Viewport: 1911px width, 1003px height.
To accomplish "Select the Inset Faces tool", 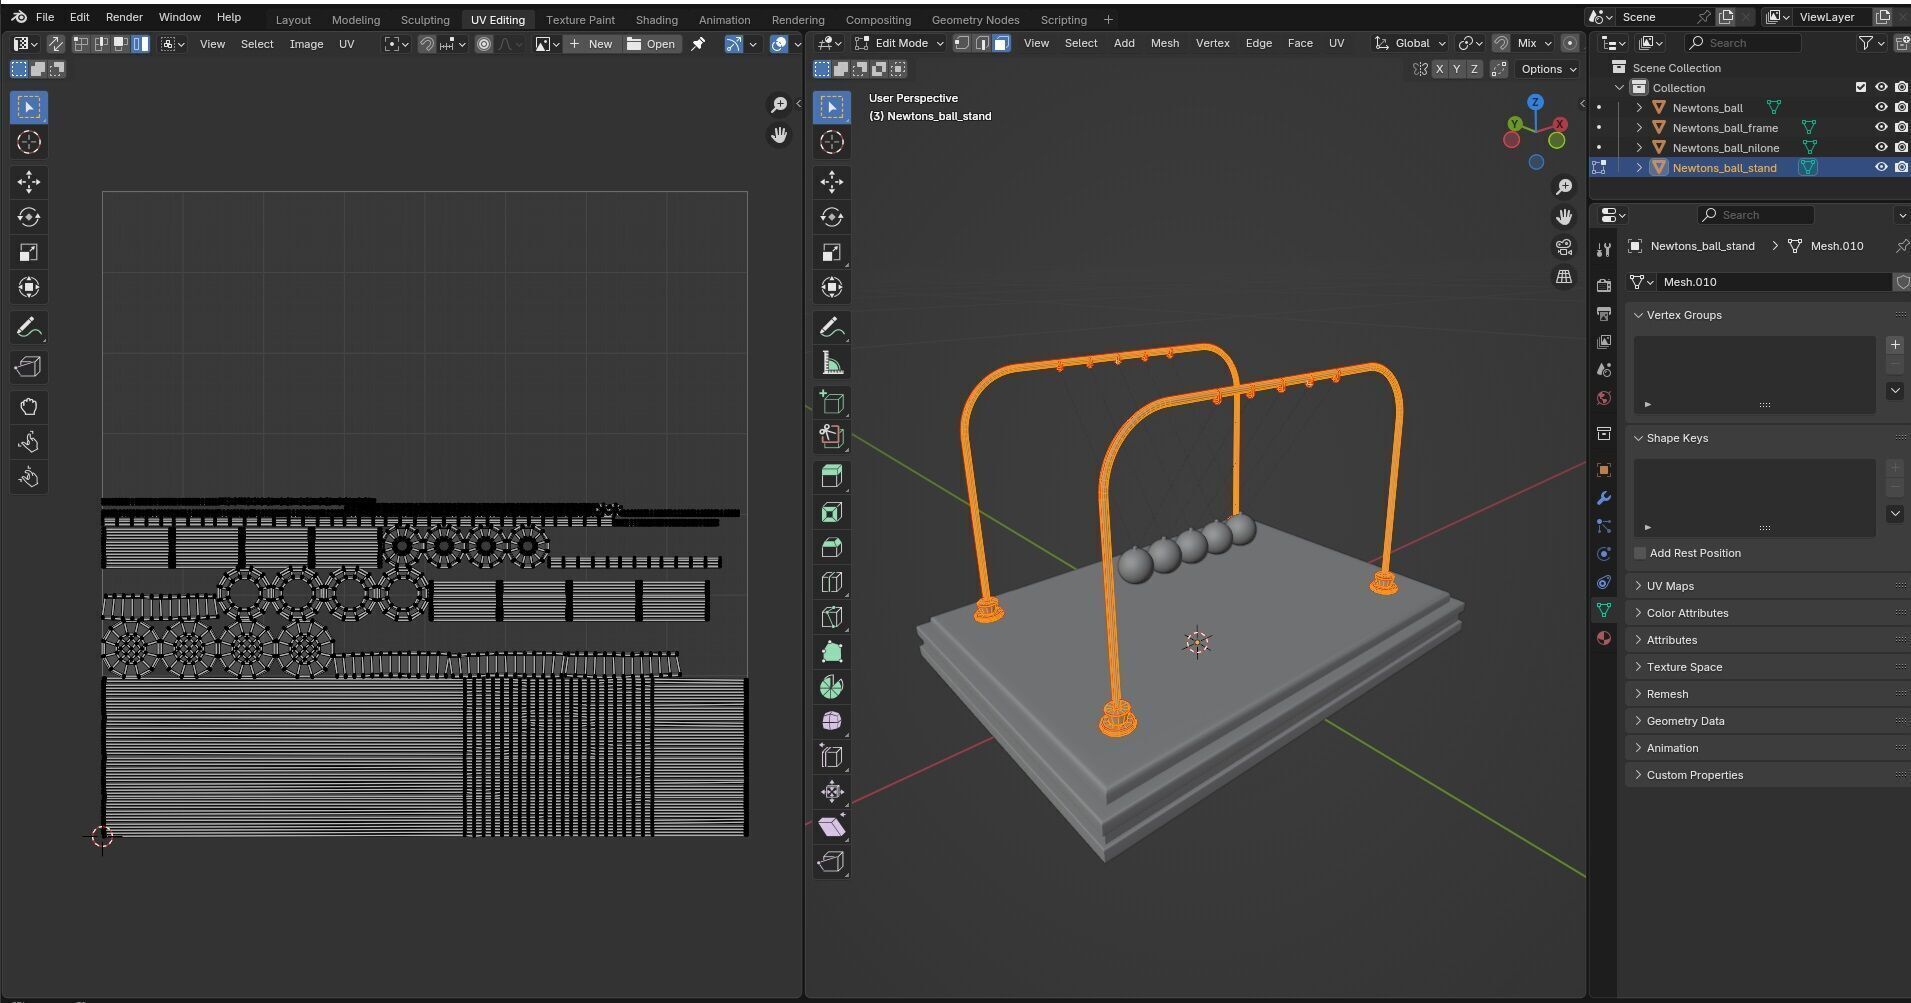I will (x=831, y=512).
